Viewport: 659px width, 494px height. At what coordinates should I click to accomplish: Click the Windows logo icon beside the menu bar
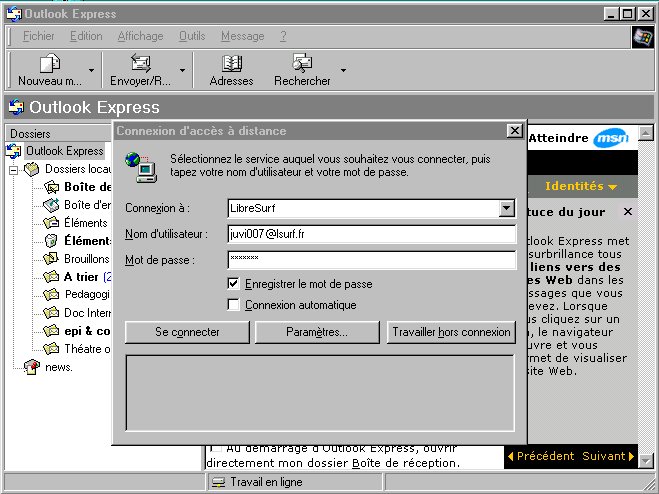[x=643, y=37]
